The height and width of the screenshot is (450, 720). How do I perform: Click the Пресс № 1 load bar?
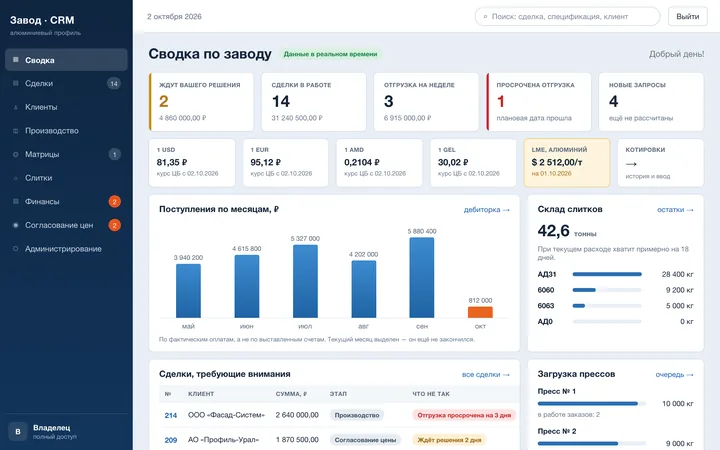point(591,404)
